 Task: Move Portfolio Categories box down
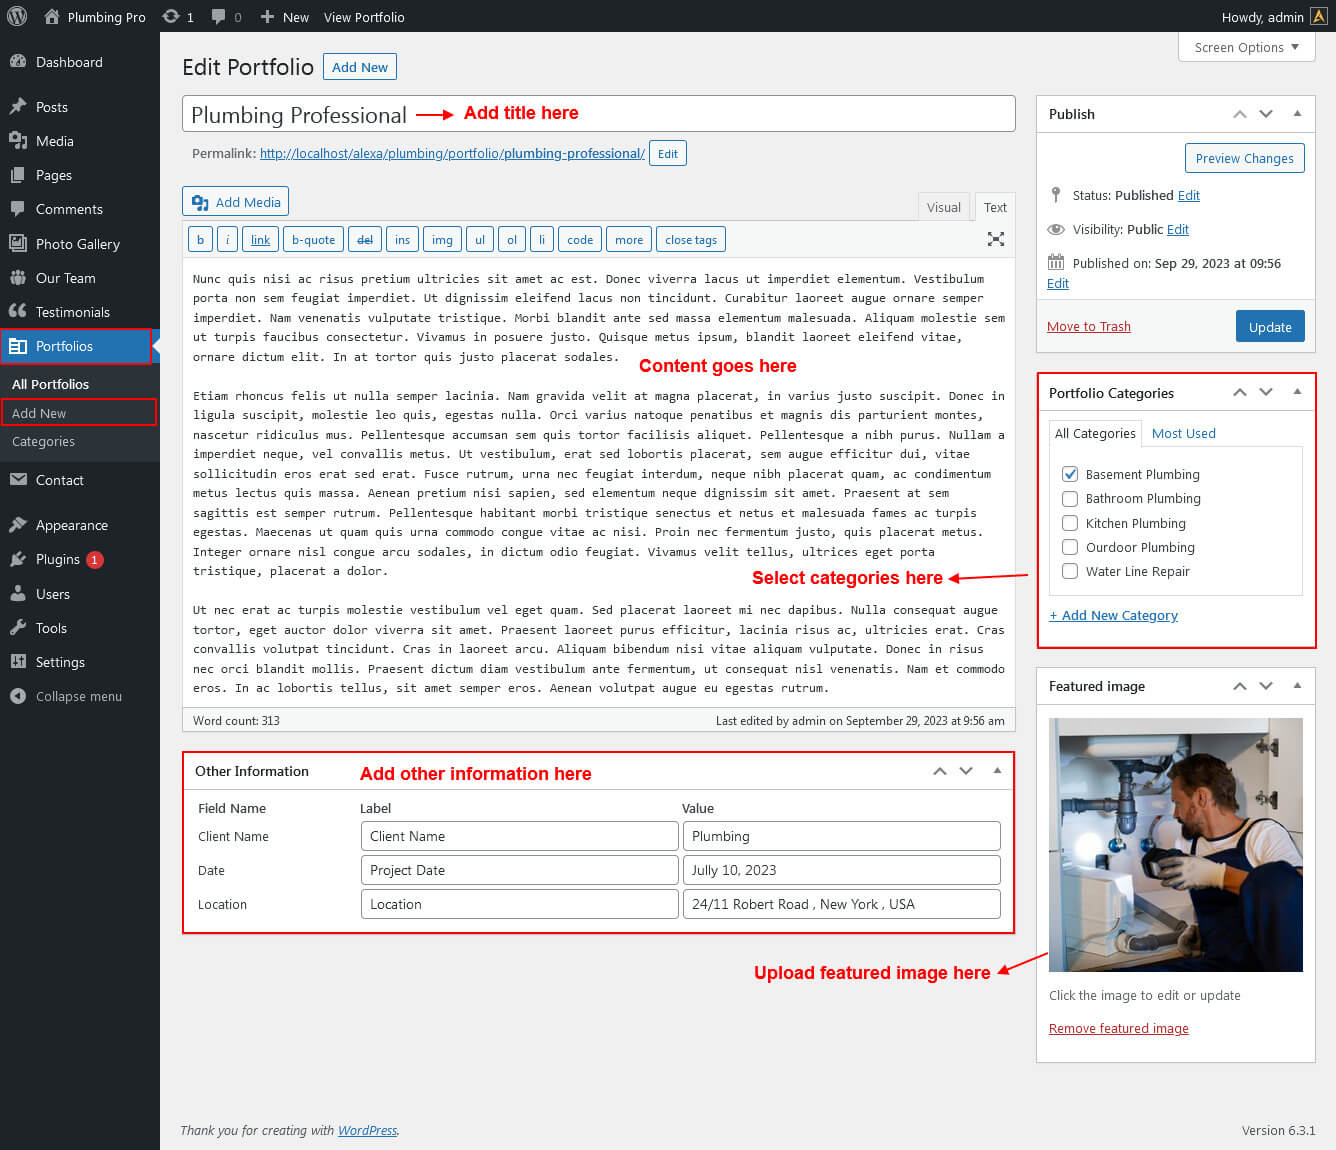pyautogui.click(x=1266, y=392)
